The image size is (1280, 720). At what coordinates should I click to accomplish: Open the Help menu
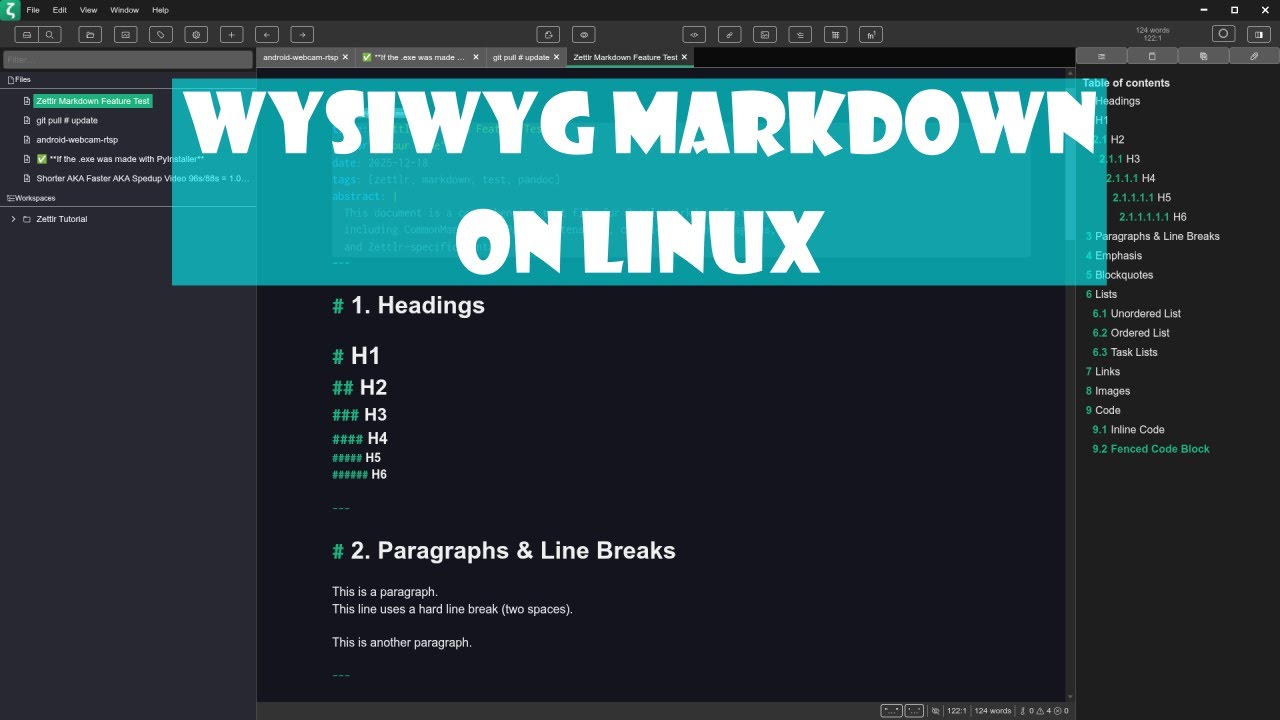tap(160, 10)
